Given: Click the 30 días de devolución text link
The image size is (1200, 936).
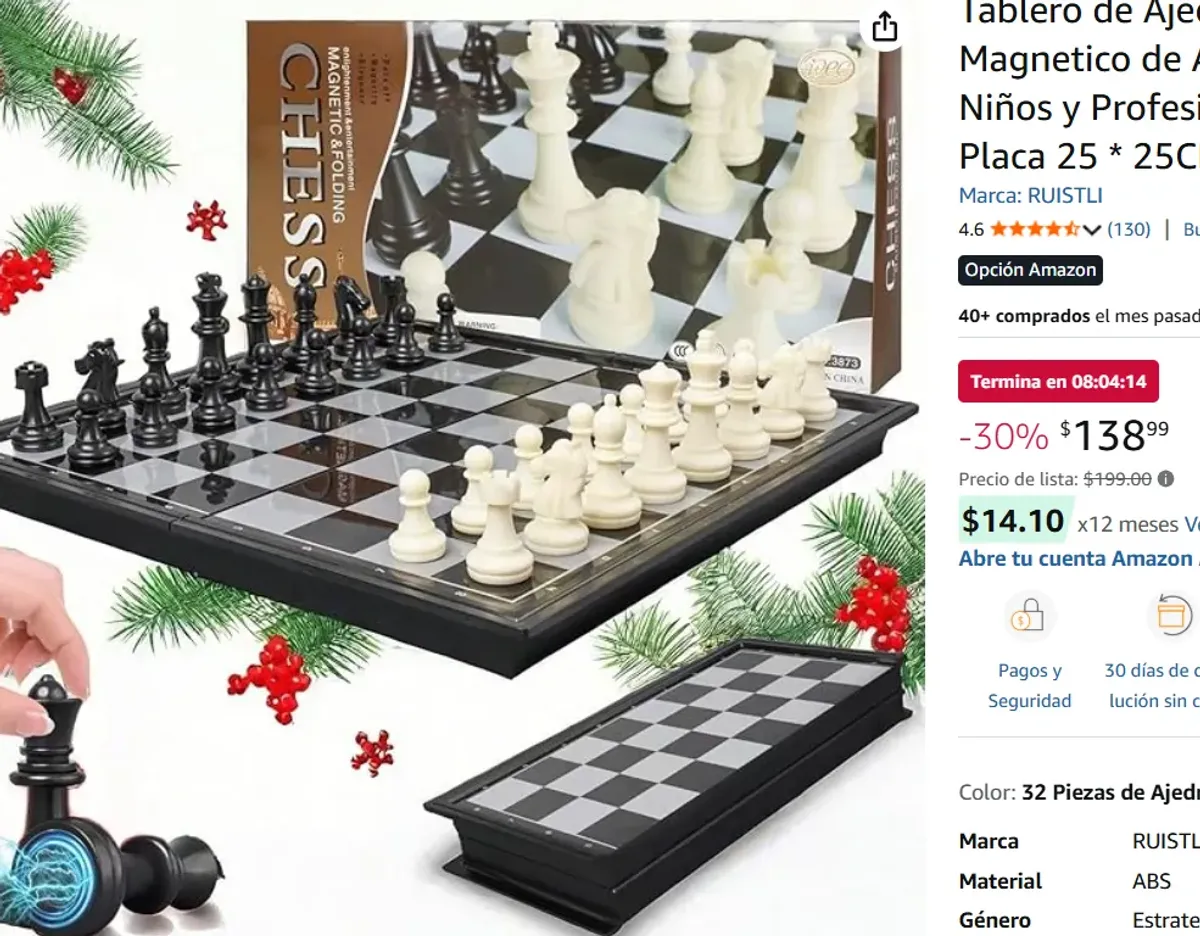Looking at the screenshot, I should pyautogui.click(x=1152, y=686).
